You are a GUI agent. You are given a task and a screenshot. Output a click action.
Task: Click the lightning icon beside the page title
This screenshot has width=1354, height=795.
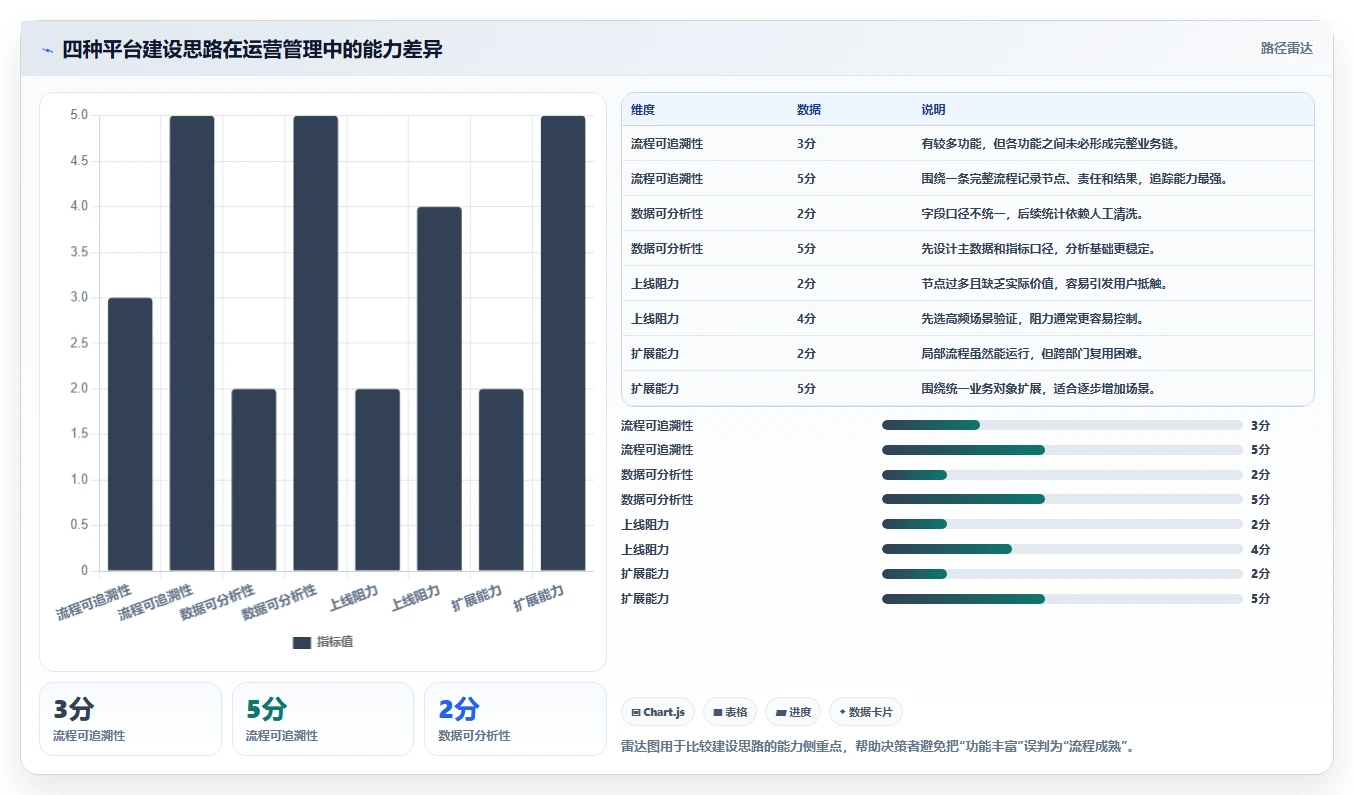[x=48, y=50]
